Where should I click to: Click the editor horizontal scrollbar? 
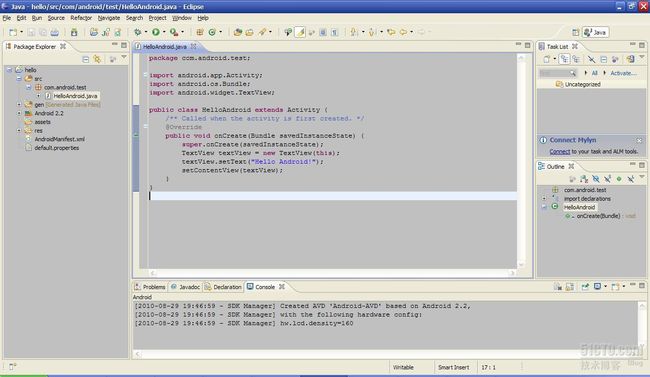tap(332, 273)
